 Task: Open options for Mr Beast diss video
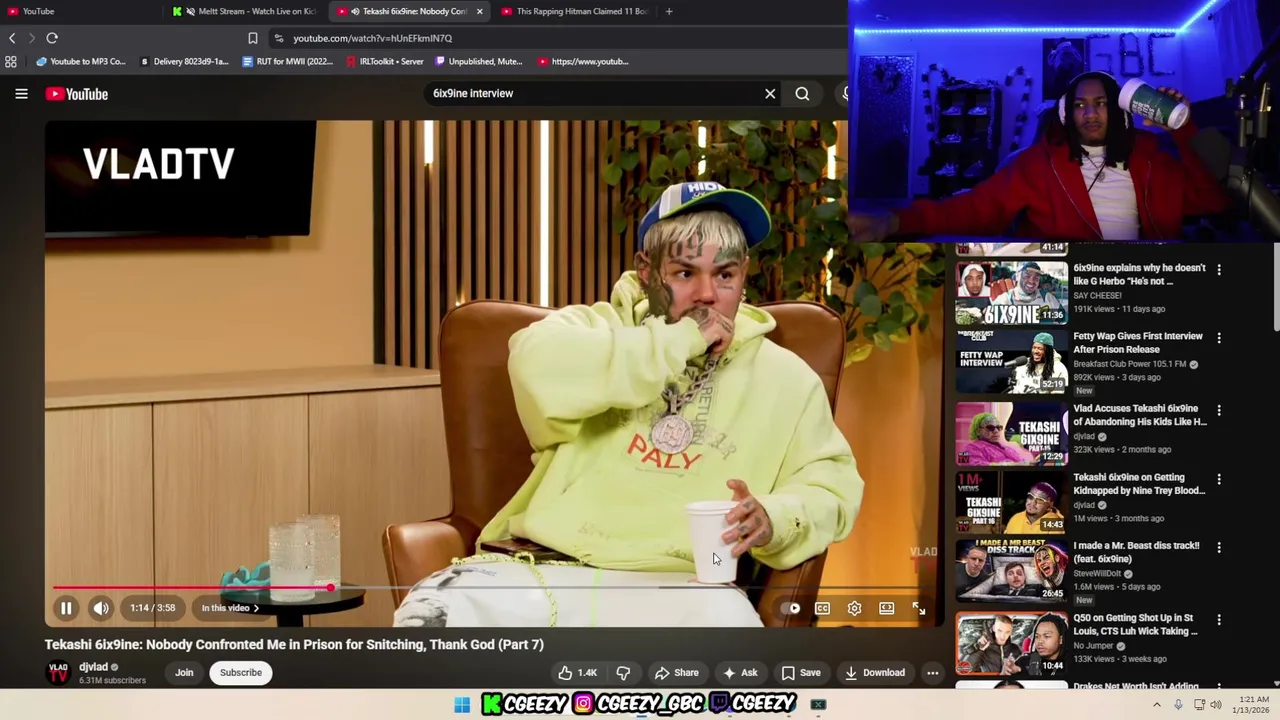[1218, 547]
